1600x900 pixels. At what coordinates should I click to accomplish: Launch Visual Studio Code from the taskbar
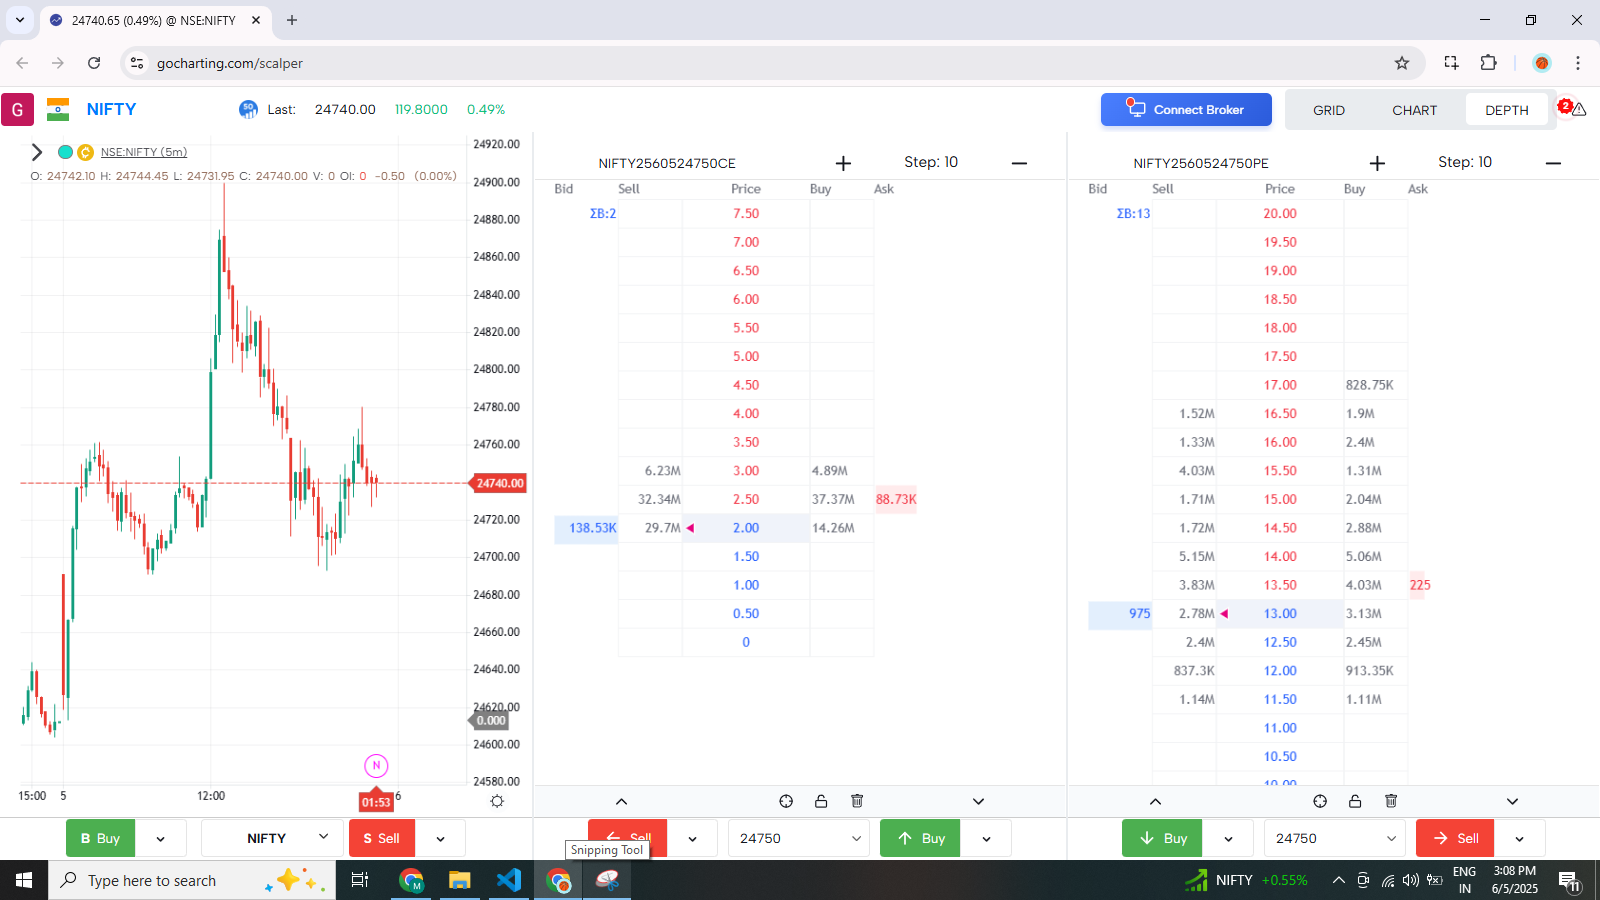click(509, 881)
